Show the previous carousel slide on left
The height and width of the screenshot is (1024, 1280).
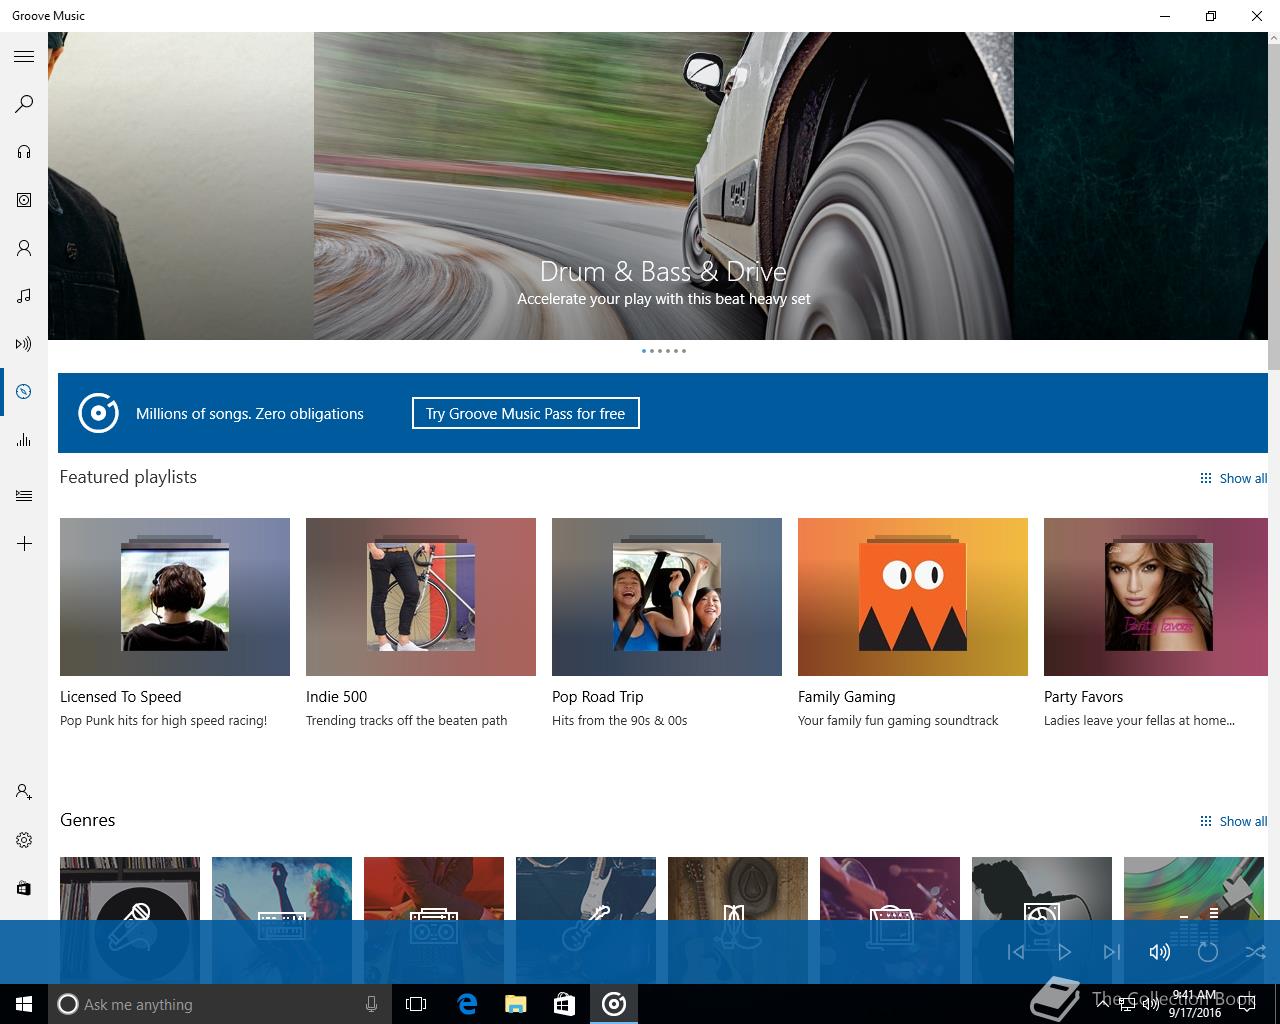click(x=181, y=186)
